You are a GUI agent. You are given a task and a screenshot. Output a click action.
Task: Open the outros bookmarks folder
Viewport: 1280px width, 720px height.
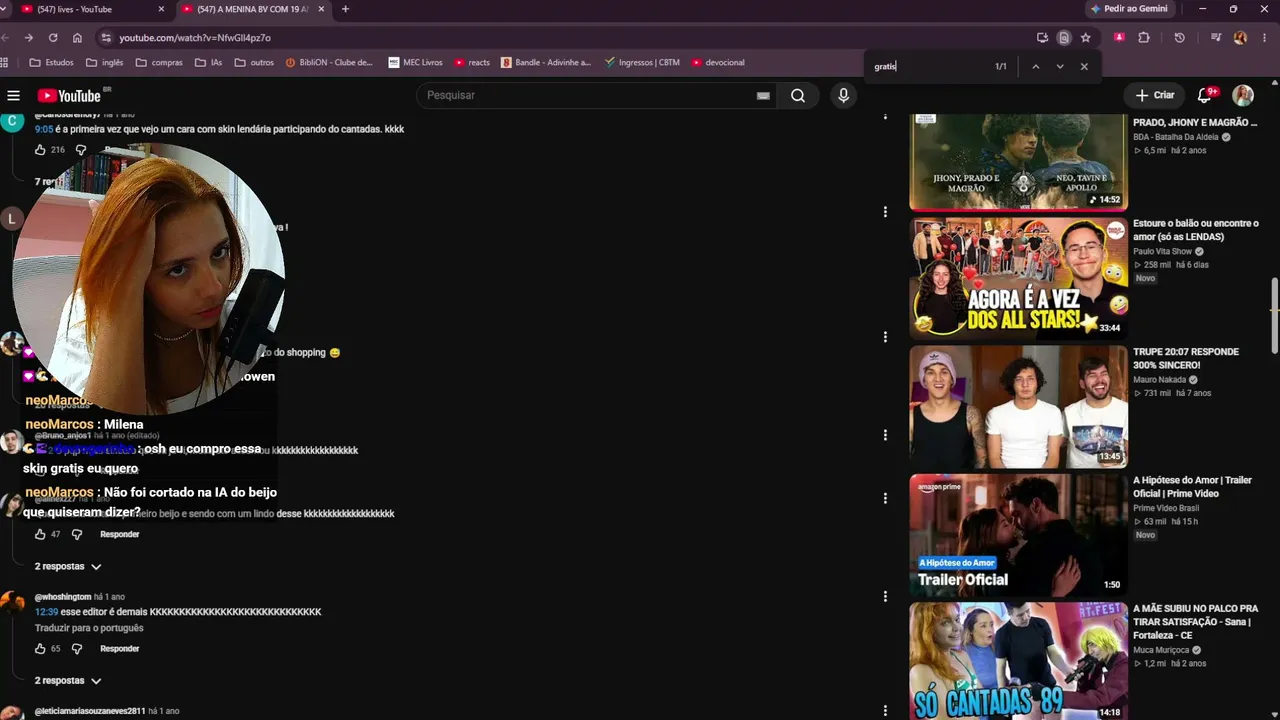254,62
